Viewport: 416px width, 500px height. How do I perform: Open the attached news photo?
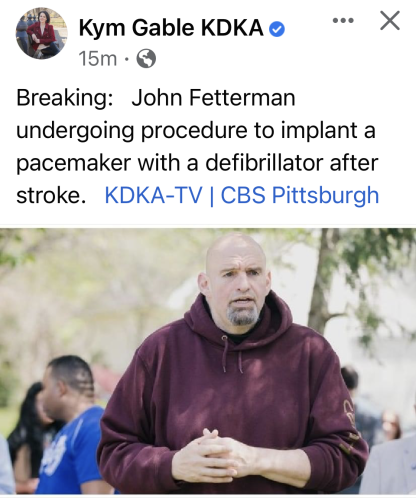[208, 361]
